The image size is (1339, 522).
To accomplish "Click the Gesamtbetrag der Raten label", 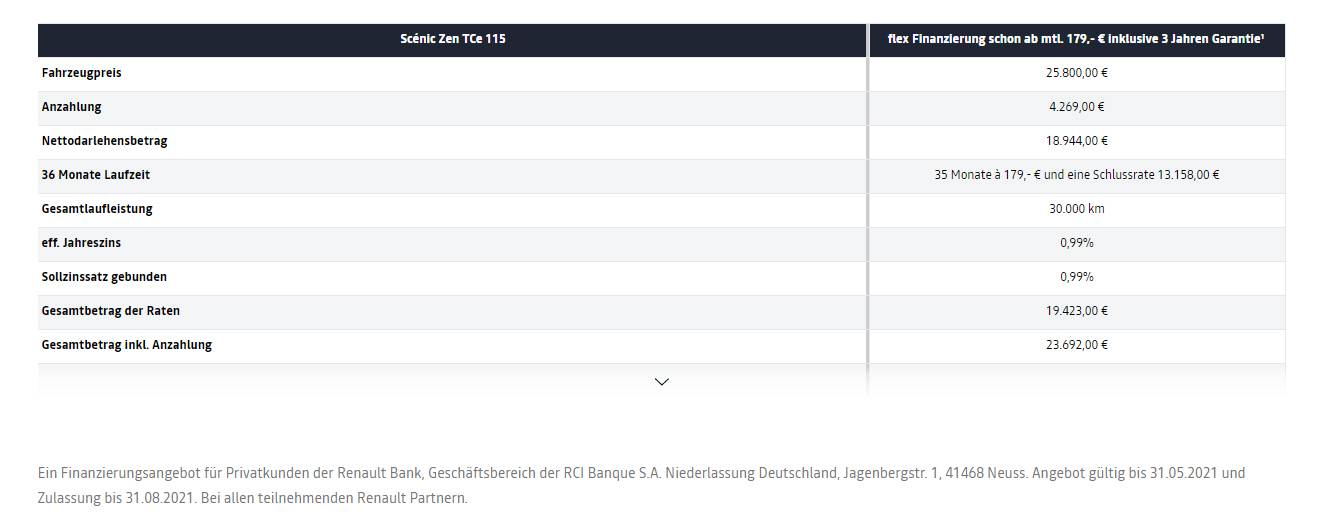I will point(111,311).
